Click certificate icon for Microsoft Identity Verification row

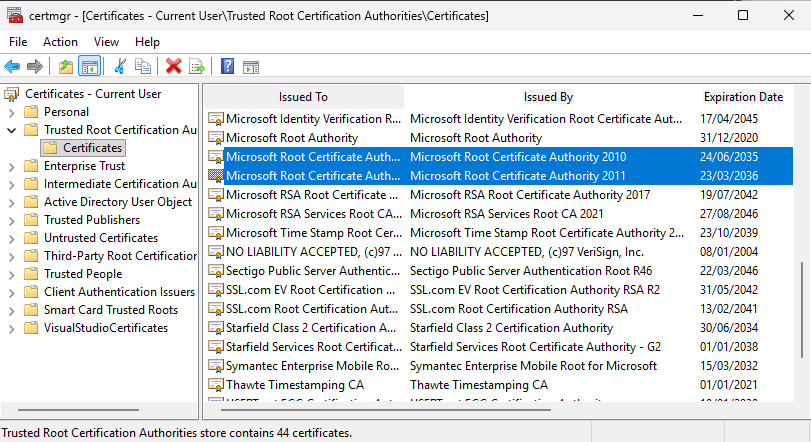[216, 119]
